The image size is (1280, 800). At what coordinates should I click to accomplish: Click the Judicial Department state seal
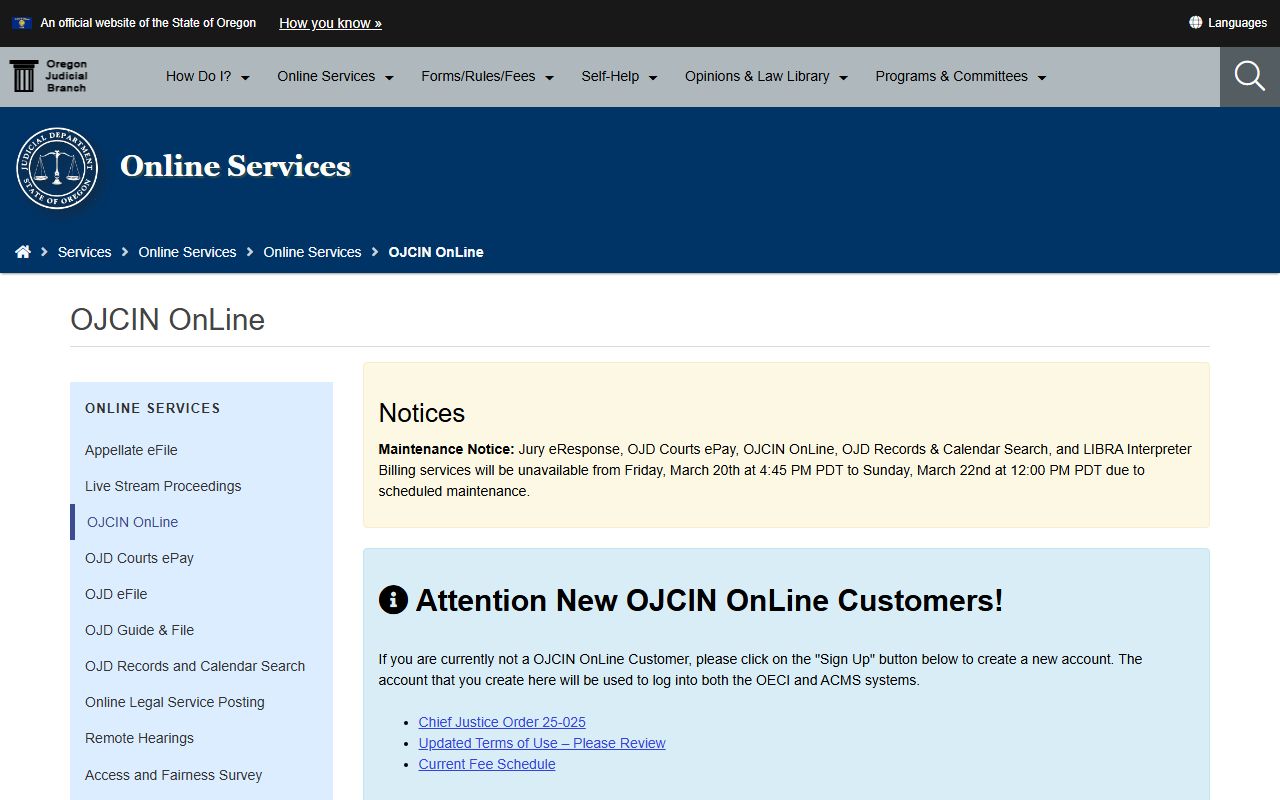(57, 168)
